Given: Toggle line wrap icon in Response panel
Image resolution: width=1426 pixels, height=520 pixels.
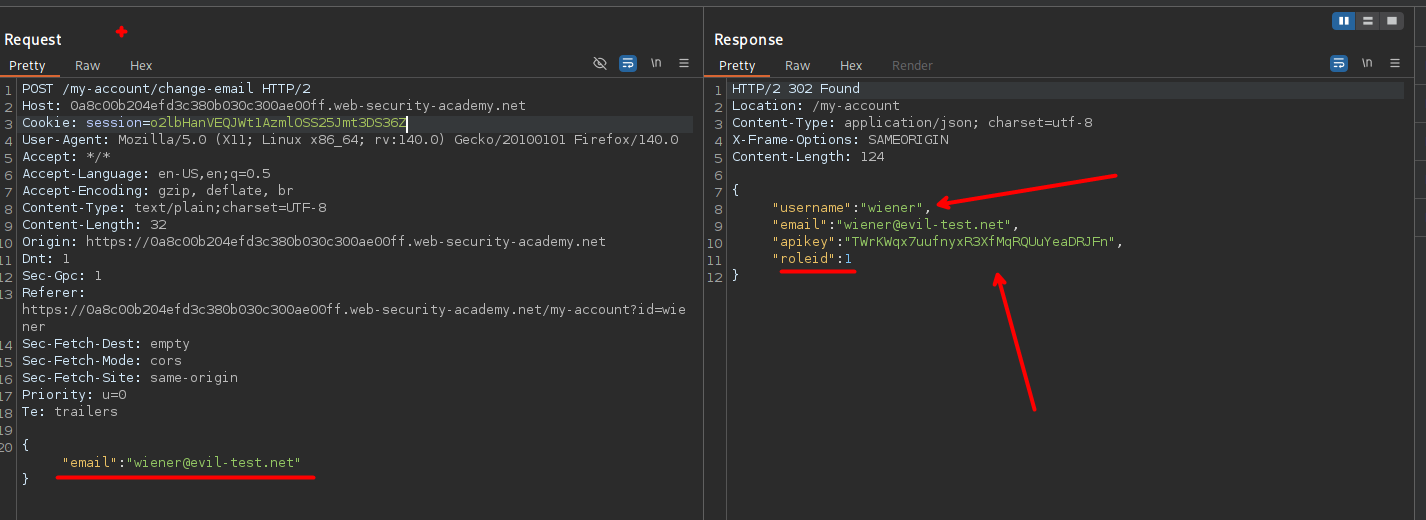Looking at the screenshot, I should [x=1339, y=63].
